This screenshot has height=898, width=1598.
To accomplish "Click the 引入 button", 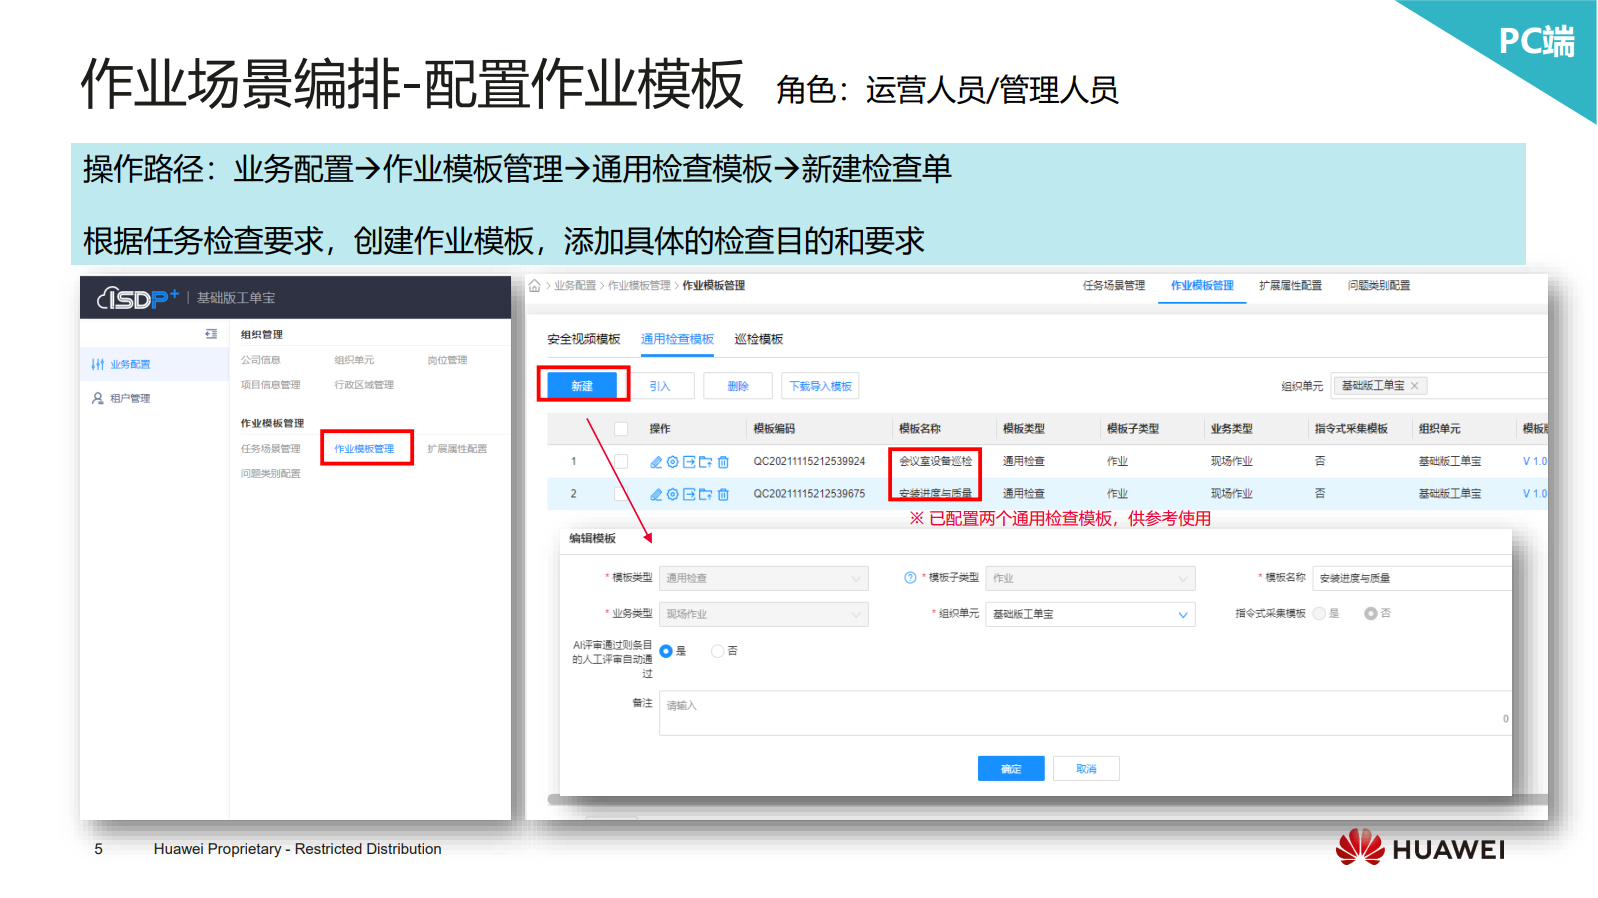I will (660, 386).
